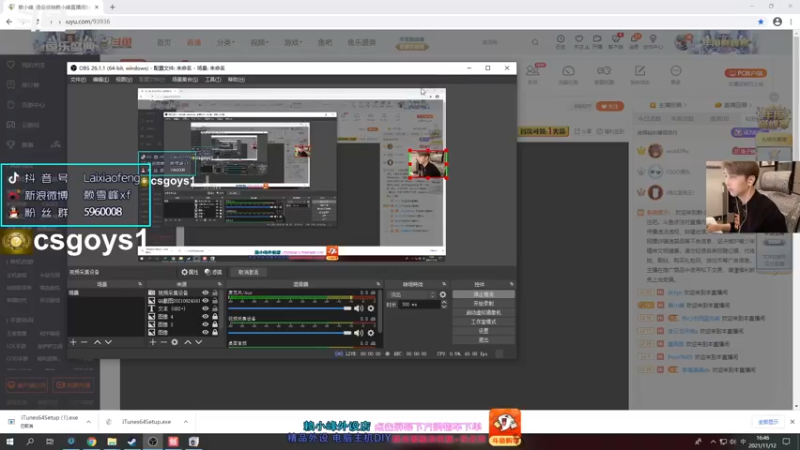
Task: Hide the 视频采集设备 source with its eye icon
Action: [205, 293]
